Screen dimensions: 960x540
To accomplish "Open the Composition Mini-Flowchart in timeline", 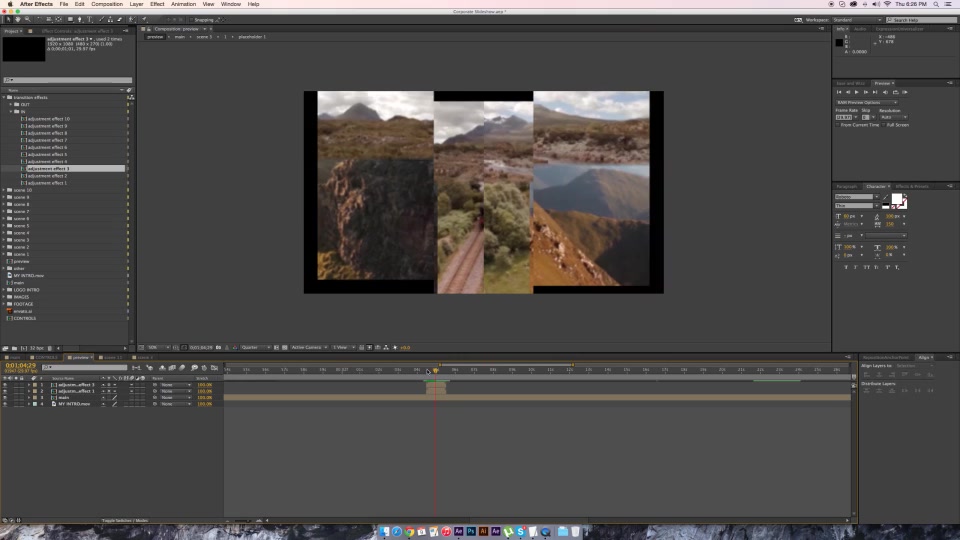I will [136, 368].
